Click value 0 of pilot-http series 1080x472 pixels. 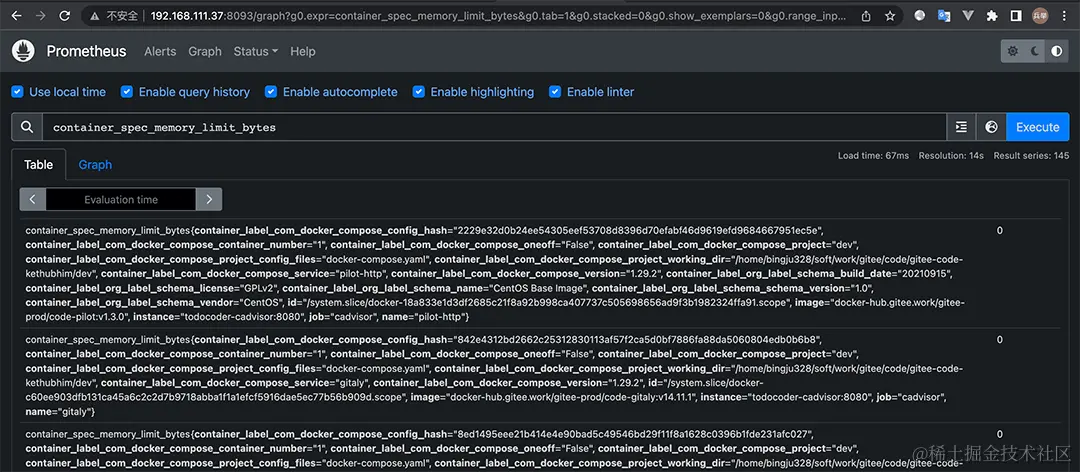tap(999, 230)
